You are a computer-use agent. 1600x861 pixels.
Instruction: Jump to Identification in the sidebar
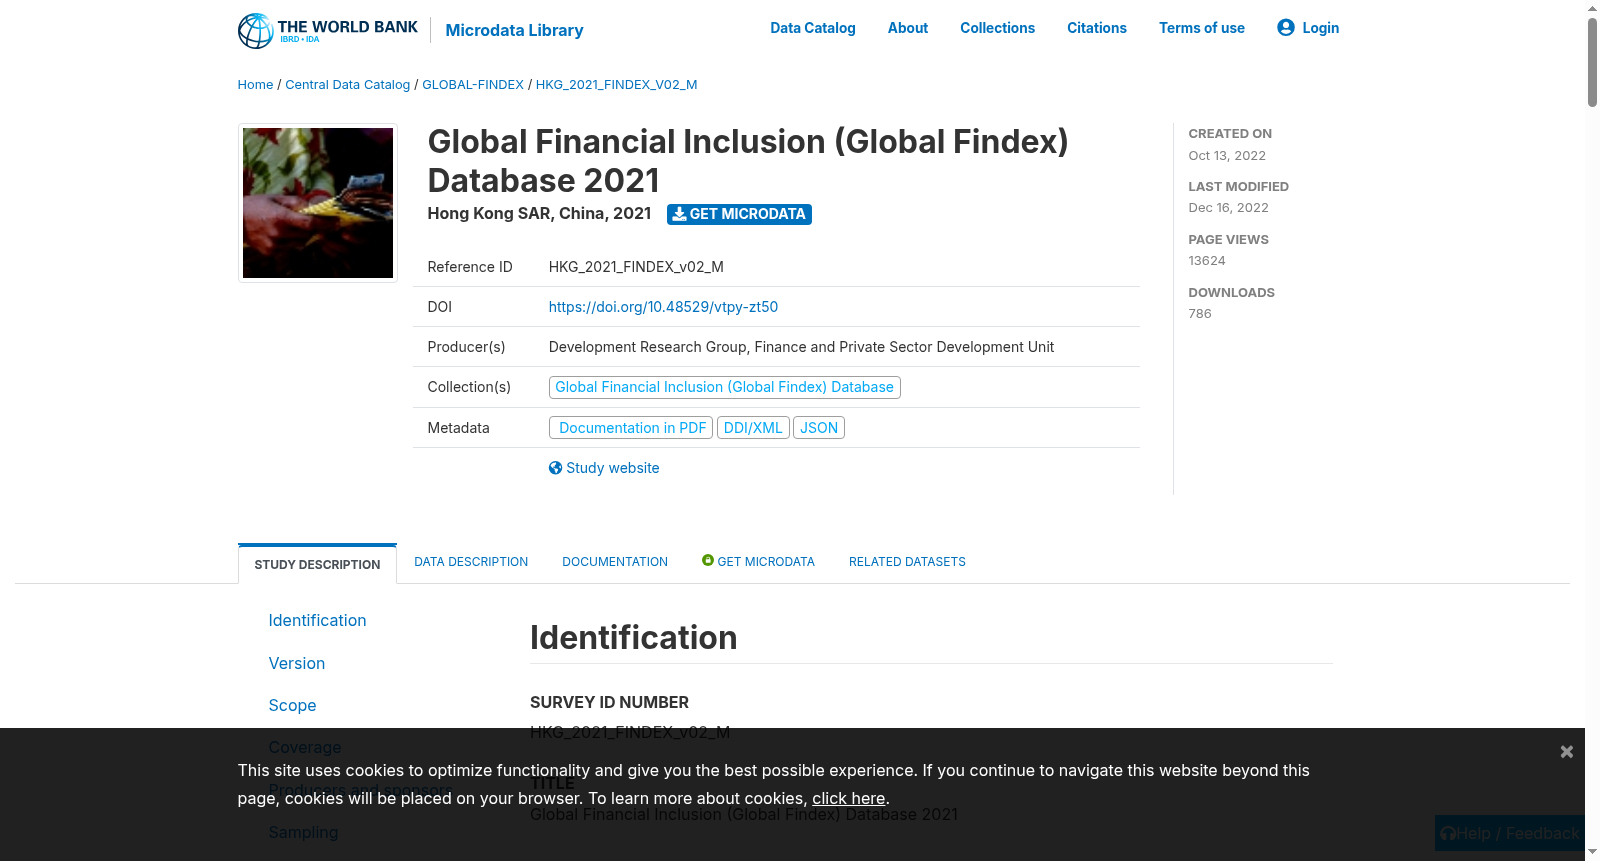[317, 620]
